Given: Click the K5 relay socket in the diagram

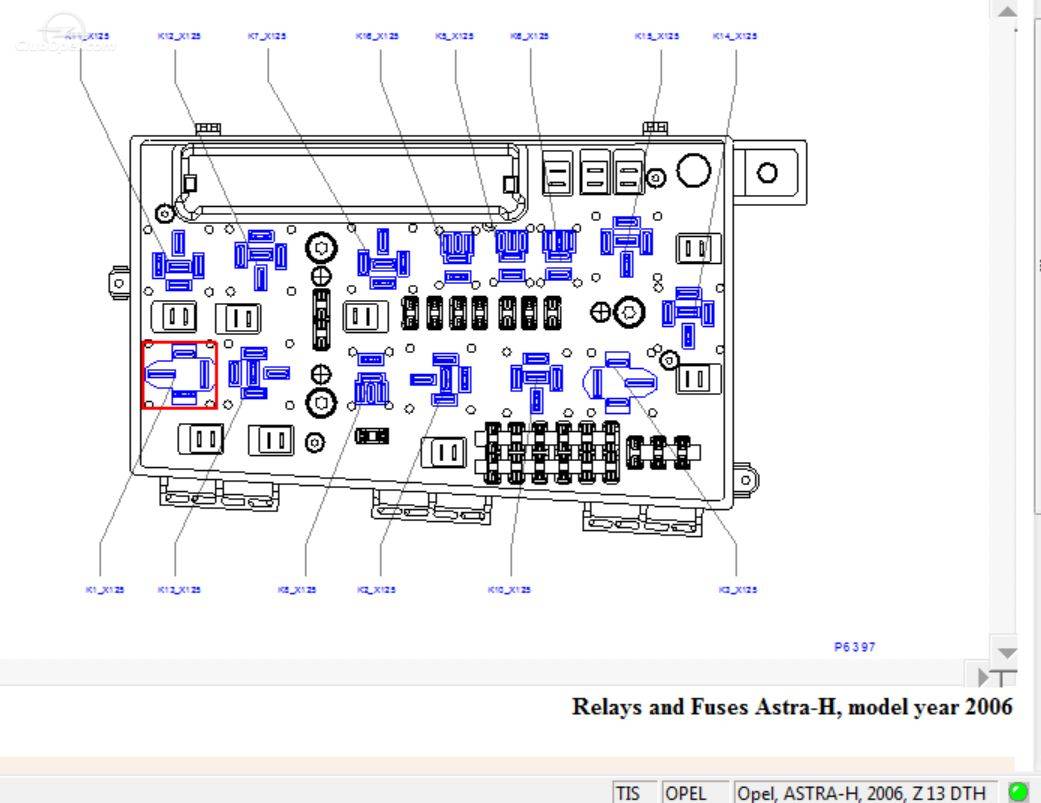Looking at the screenshot, I should (x=512, y=256).
